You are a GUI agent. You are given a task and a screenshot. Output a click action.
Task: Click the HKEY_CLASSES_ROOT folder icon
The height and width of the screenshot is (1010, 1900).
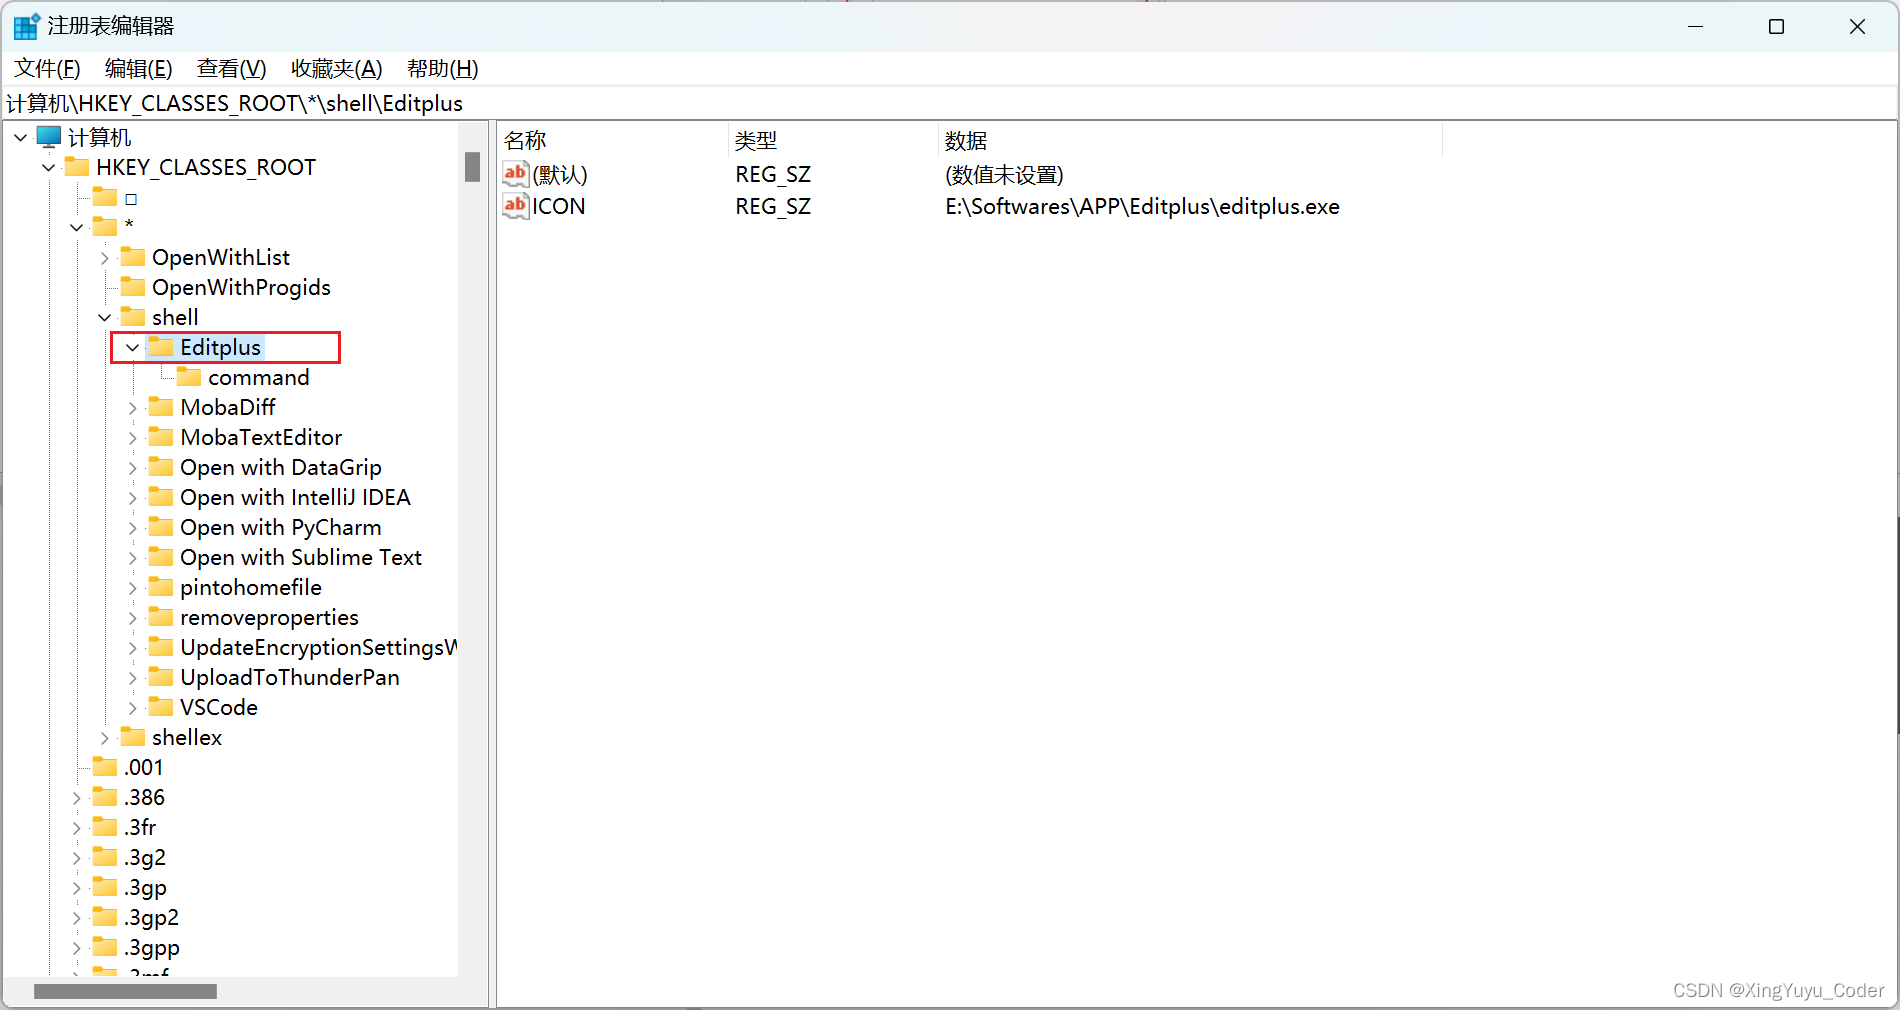tap(77, 166)
